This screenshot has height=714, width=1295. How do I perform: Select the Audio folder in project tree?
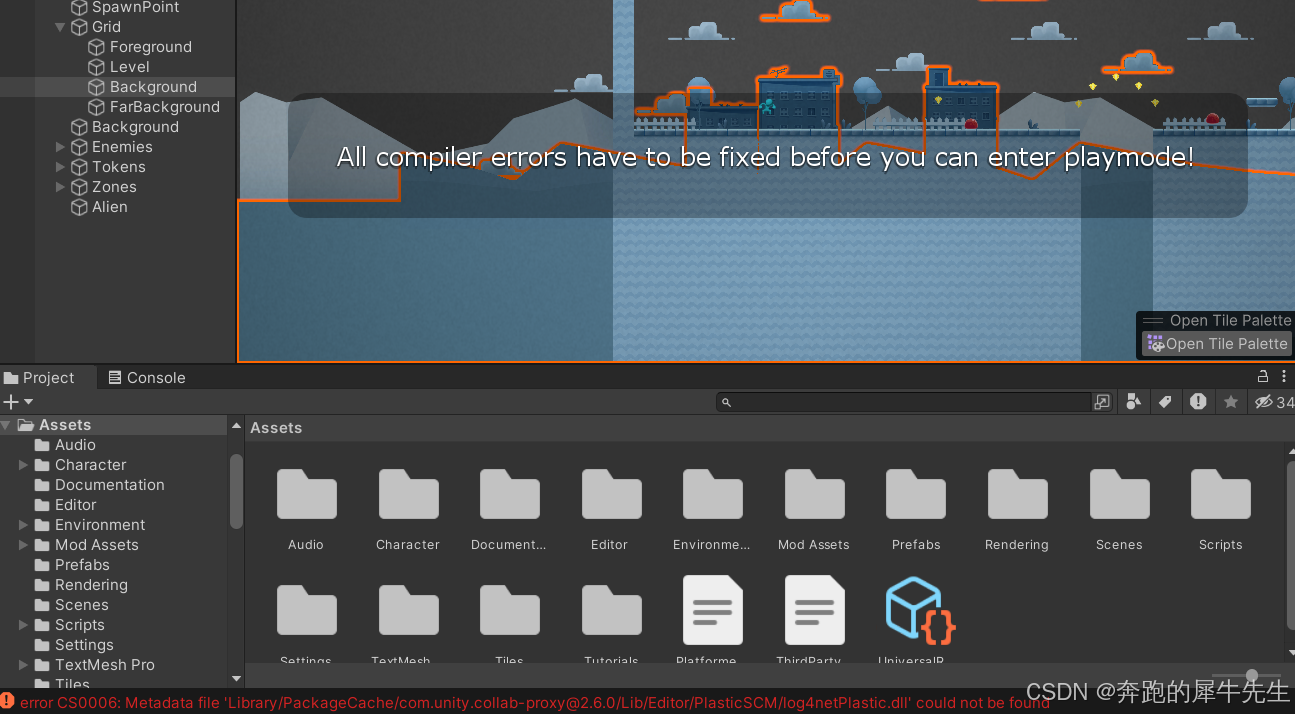pyautogui.click(x=75, y=445)
